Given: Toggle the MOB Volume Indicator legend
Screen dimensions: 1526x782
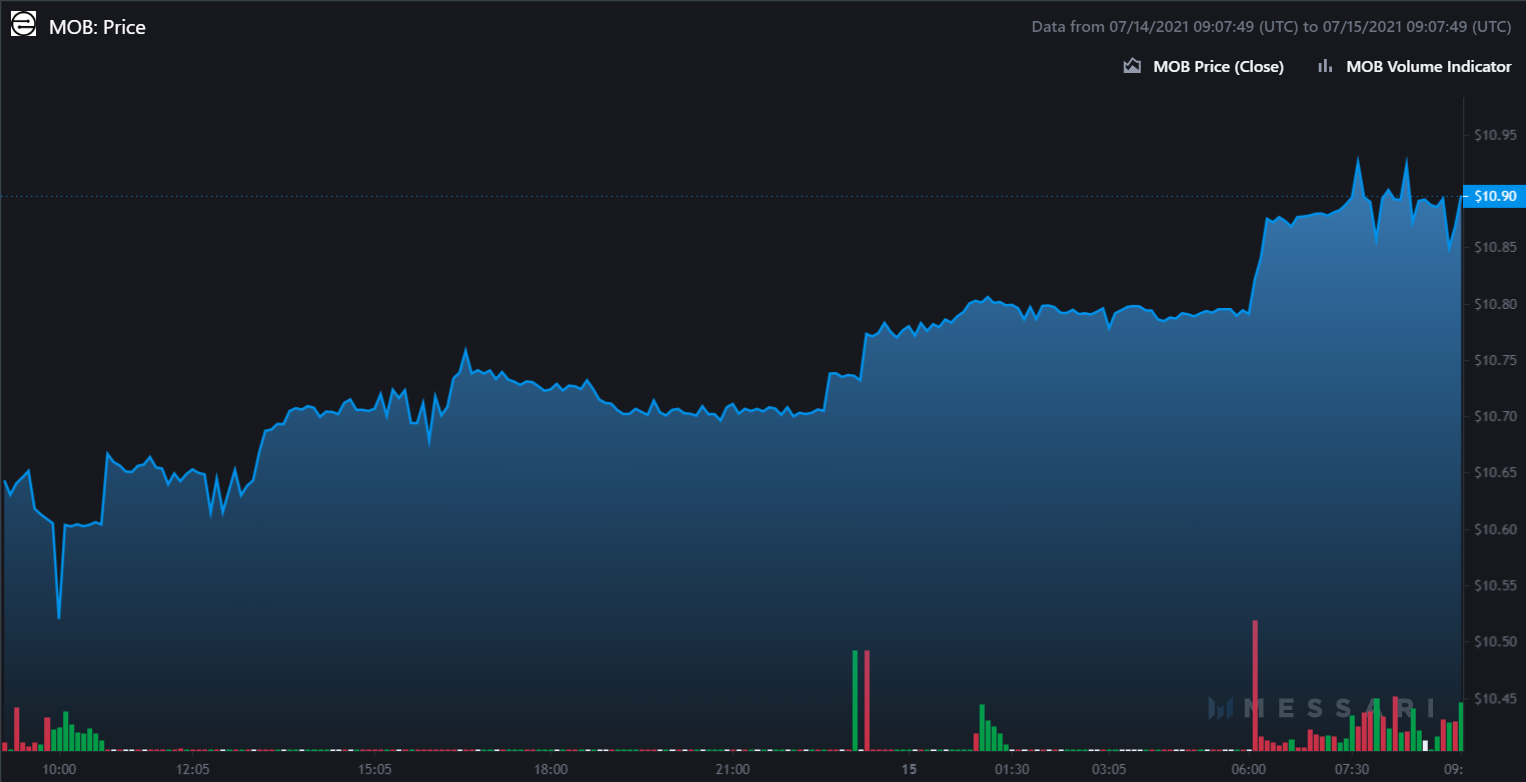Looking at the screenshot, I should [x=1414, y=67].
